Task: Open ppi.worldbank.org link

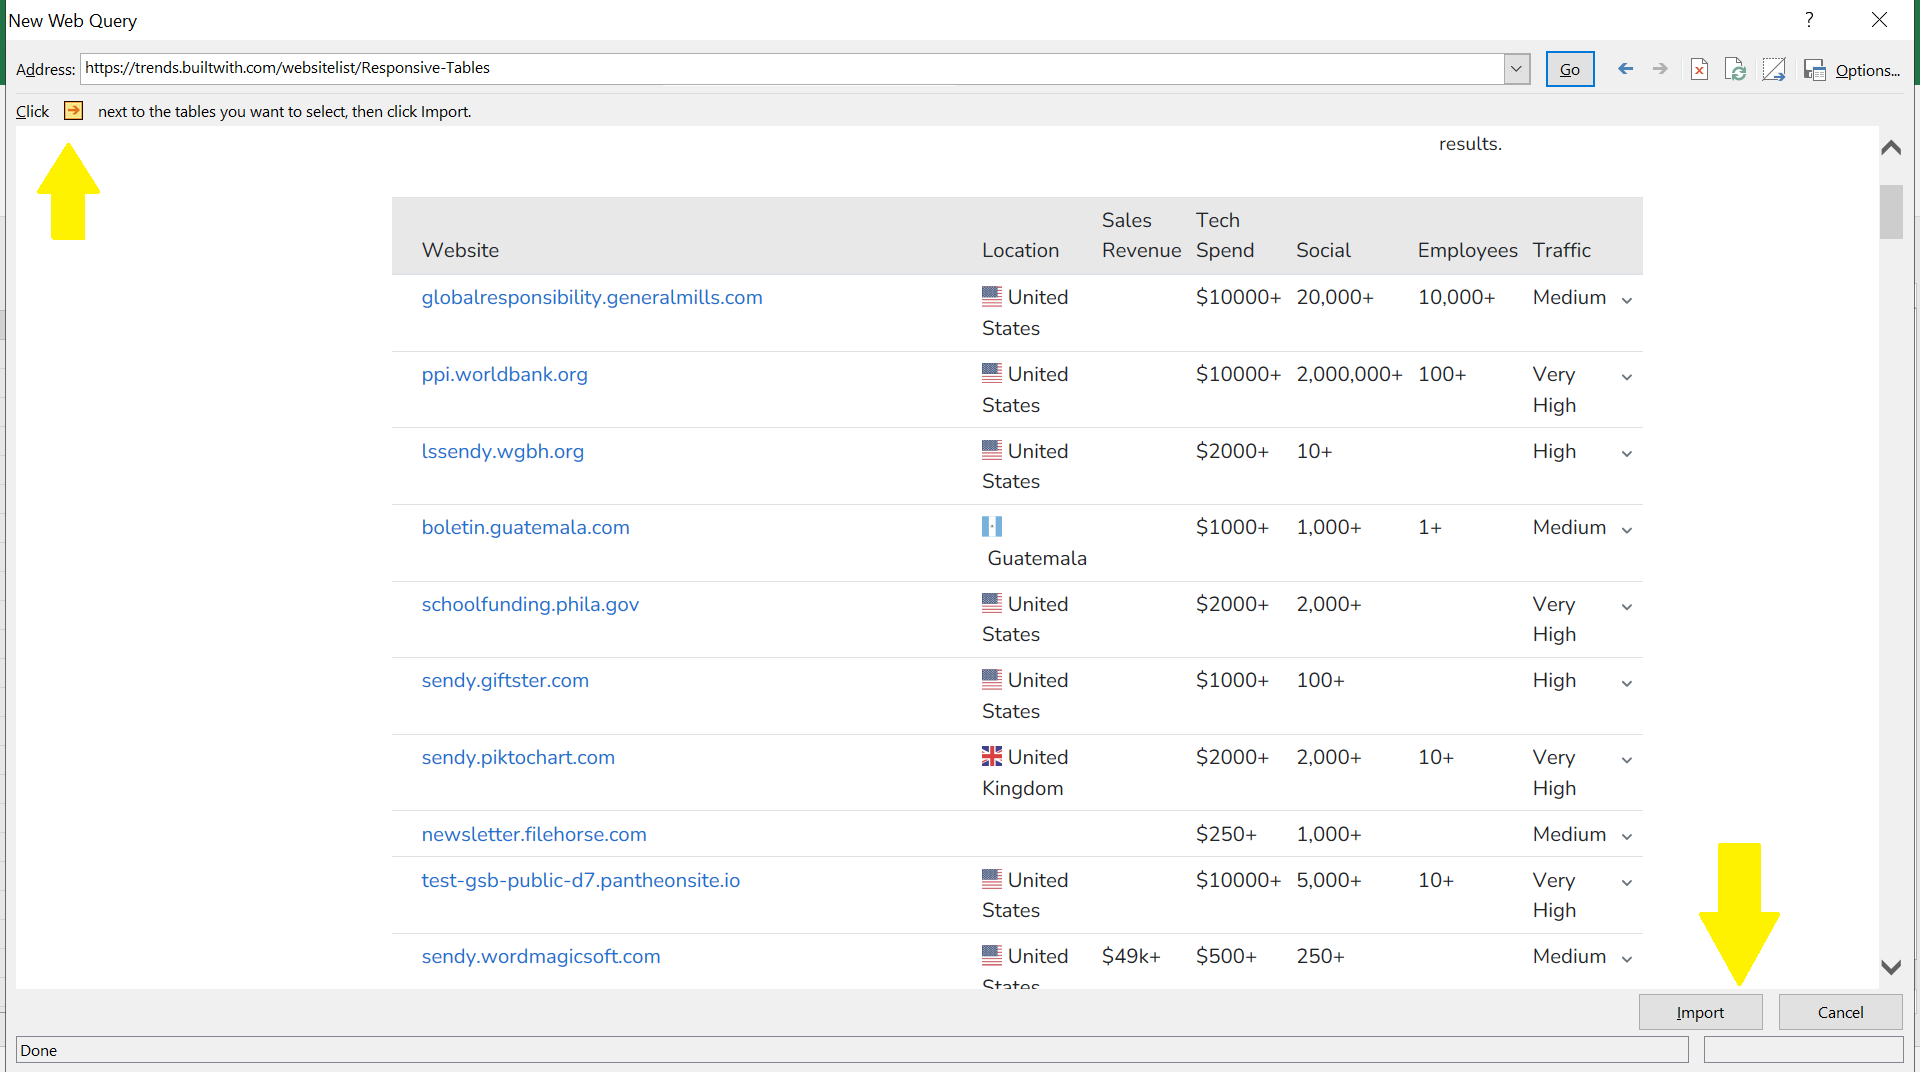Action: click(x=504, y=374)
